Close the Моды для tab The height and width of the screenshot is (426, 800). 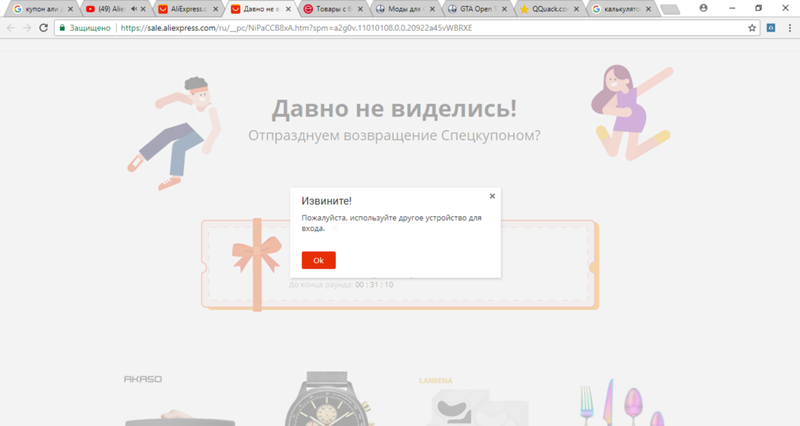432,9
